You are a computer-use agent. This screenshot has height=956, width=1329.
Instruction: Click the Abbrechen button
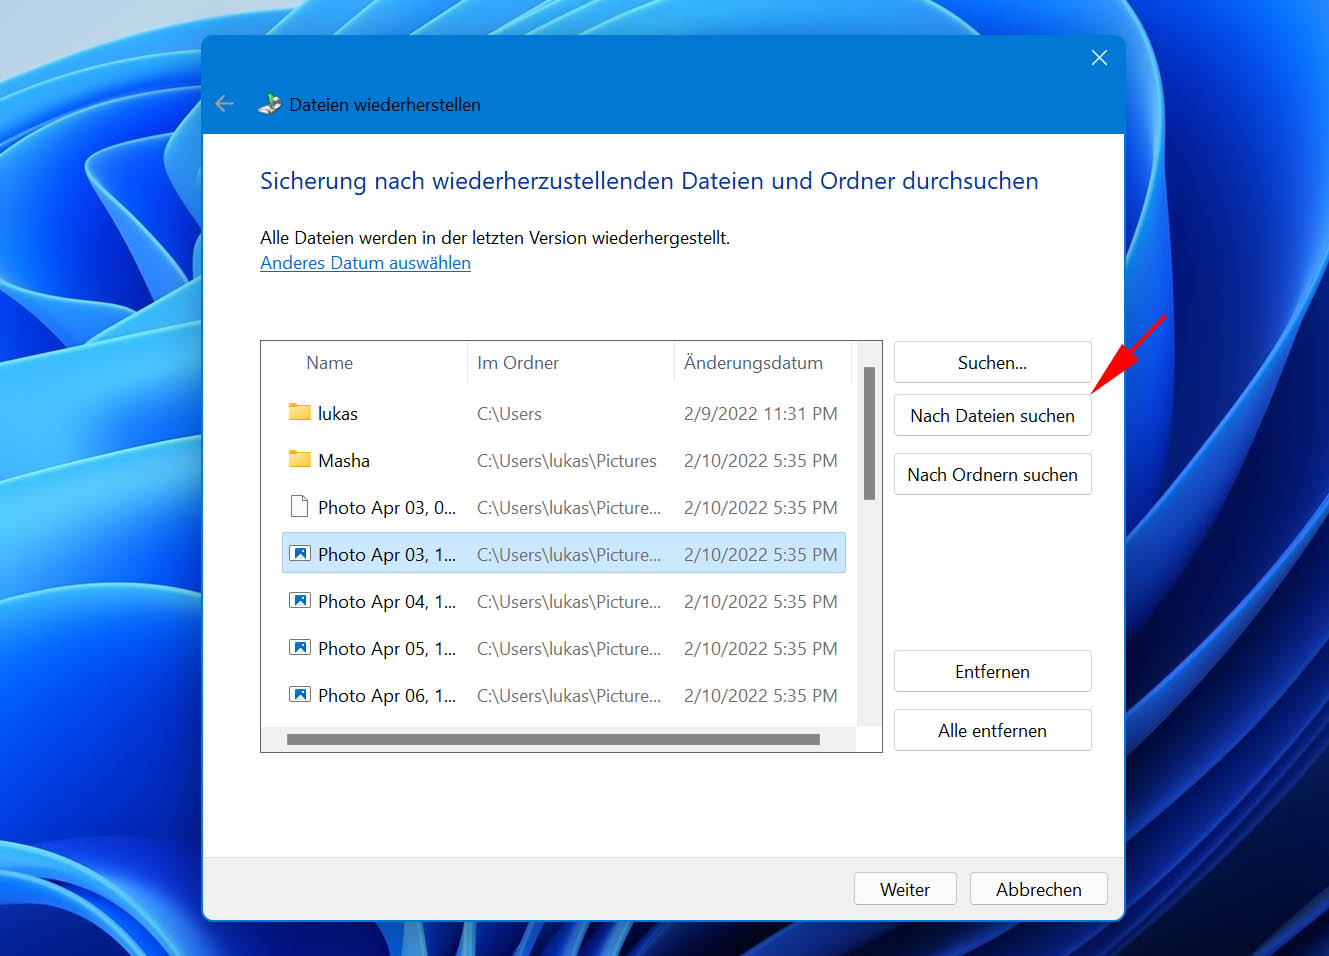click(1038, 889)
